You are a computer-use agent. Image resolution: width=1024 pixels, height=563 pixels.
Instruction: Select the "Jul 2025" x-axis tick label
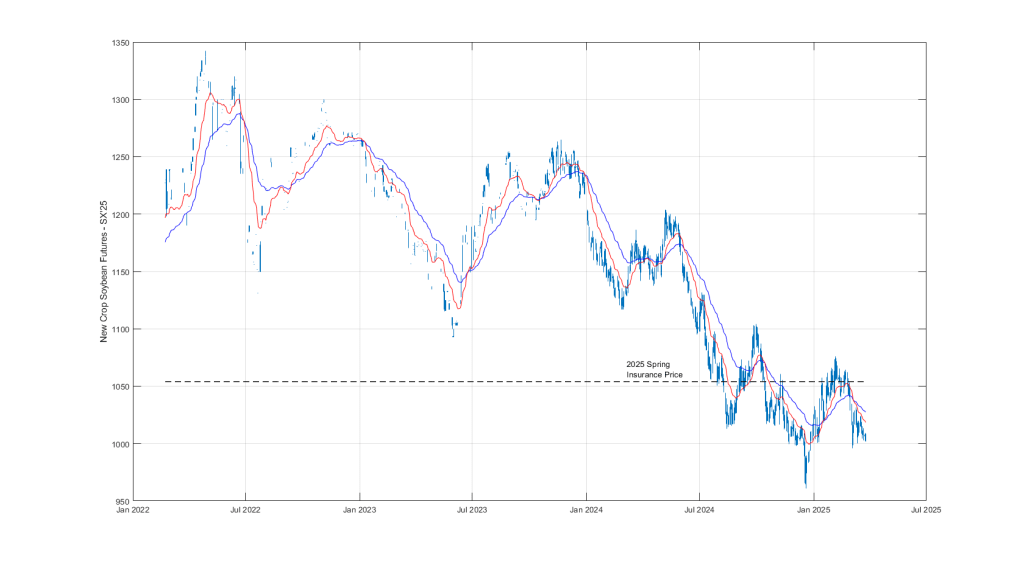[926, 509]
